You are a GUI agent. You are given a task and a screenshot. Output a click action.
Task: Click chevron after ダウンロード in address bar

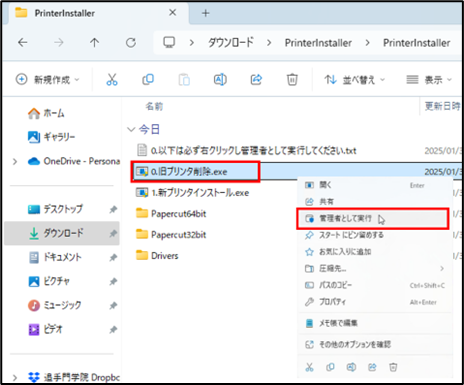point(269,43)
